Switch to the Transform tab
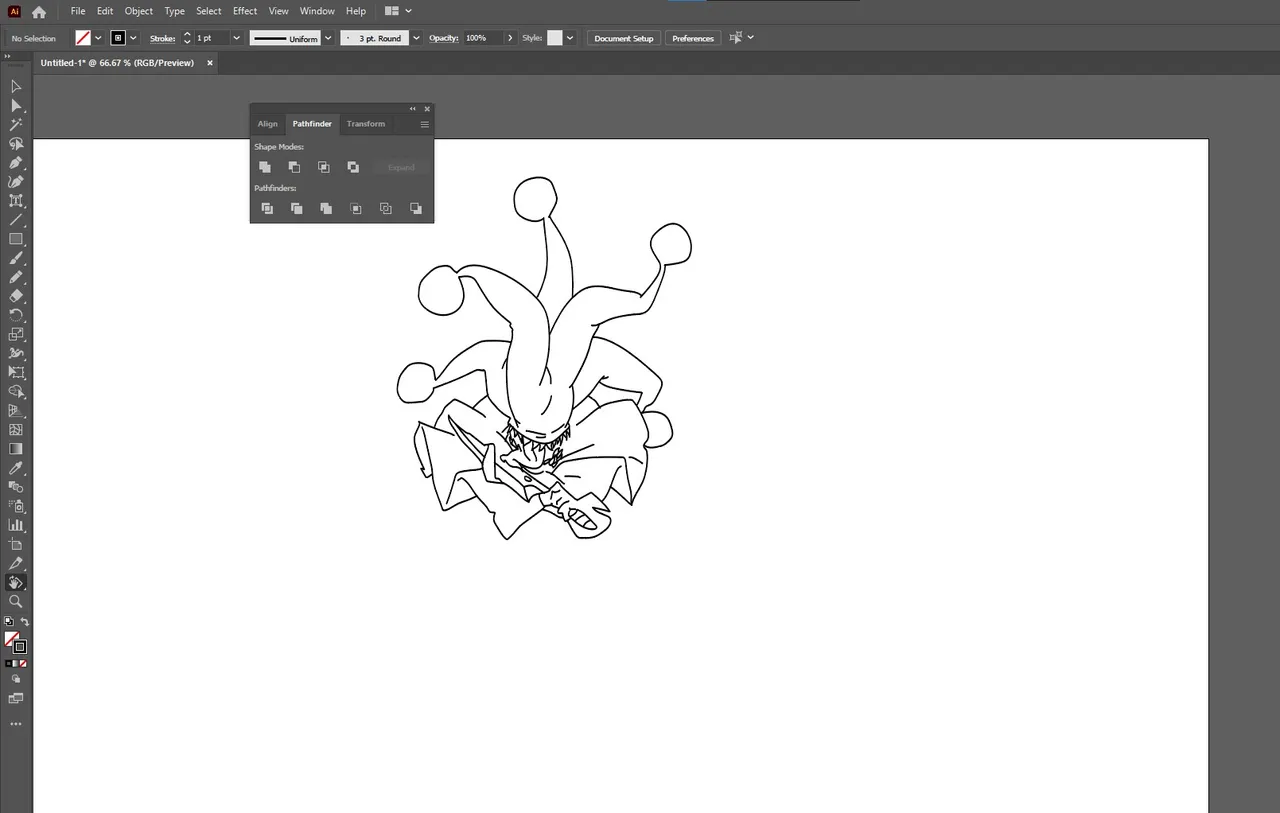 pyautogui.click(x=366, y=124)
